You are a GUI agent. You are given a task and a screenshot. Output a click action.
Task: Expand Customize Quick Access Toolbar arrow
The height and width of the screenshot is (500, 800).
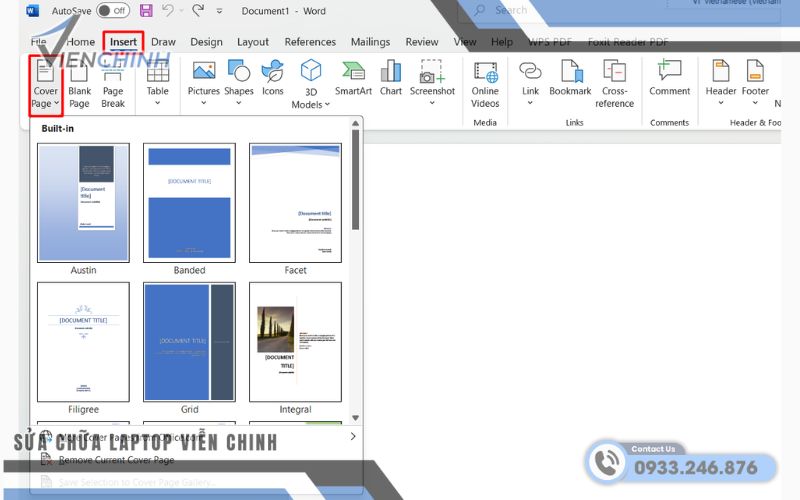[x=219, y=11]
